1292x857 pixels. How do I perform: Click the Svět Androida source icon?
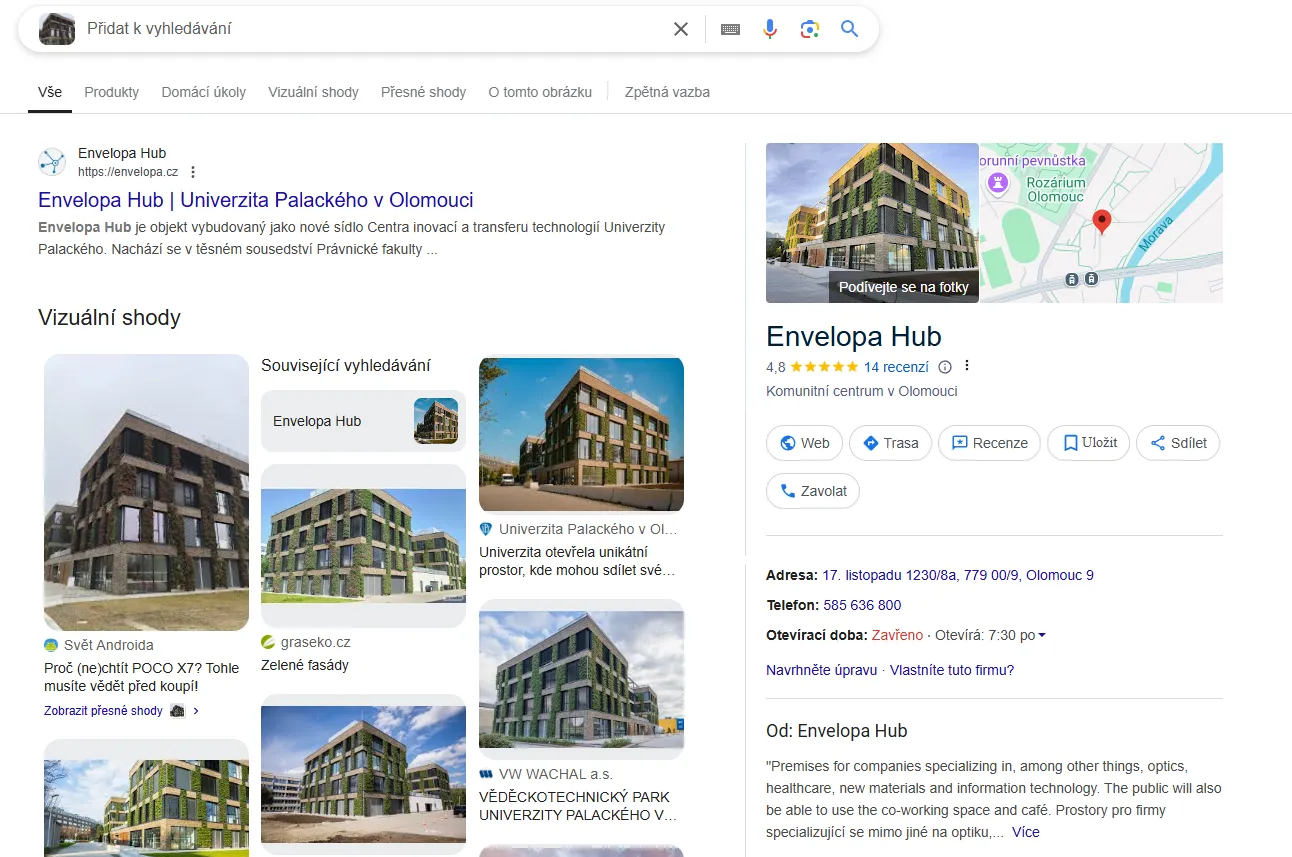click(51, 645)
